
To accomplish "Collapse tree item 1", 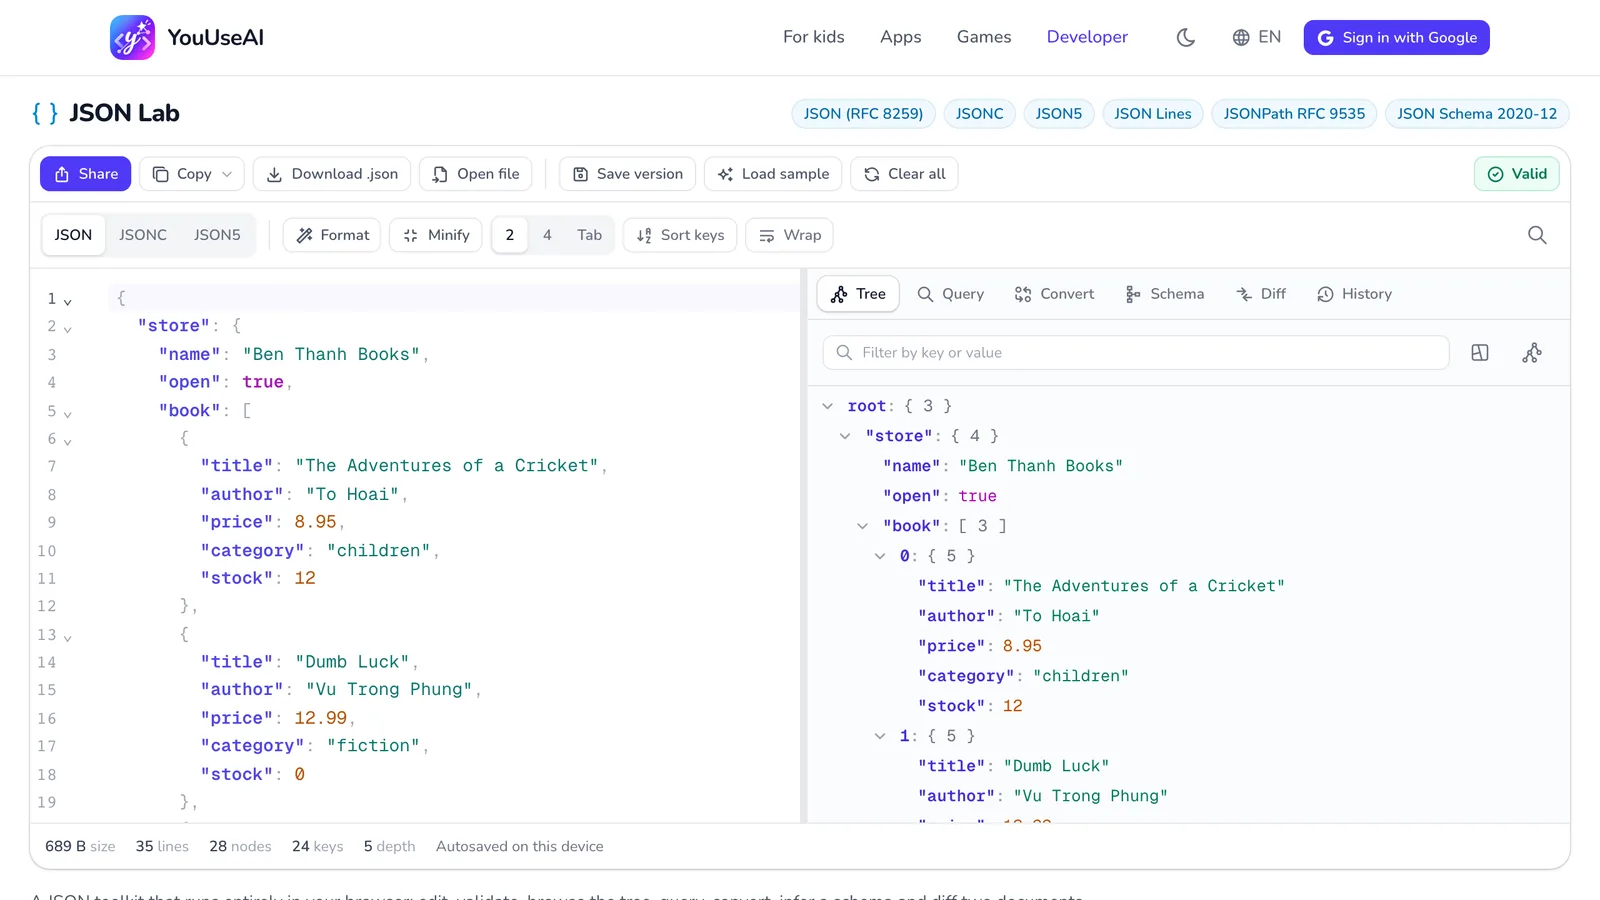I will click(880, 736).
